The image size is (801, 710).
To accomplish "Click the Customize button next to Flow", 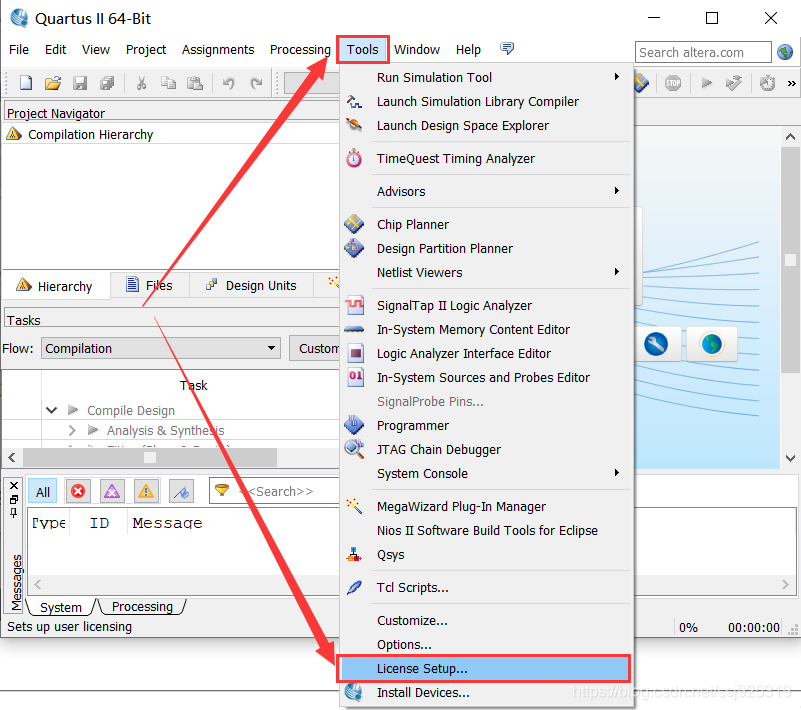I will click(315, 348).
